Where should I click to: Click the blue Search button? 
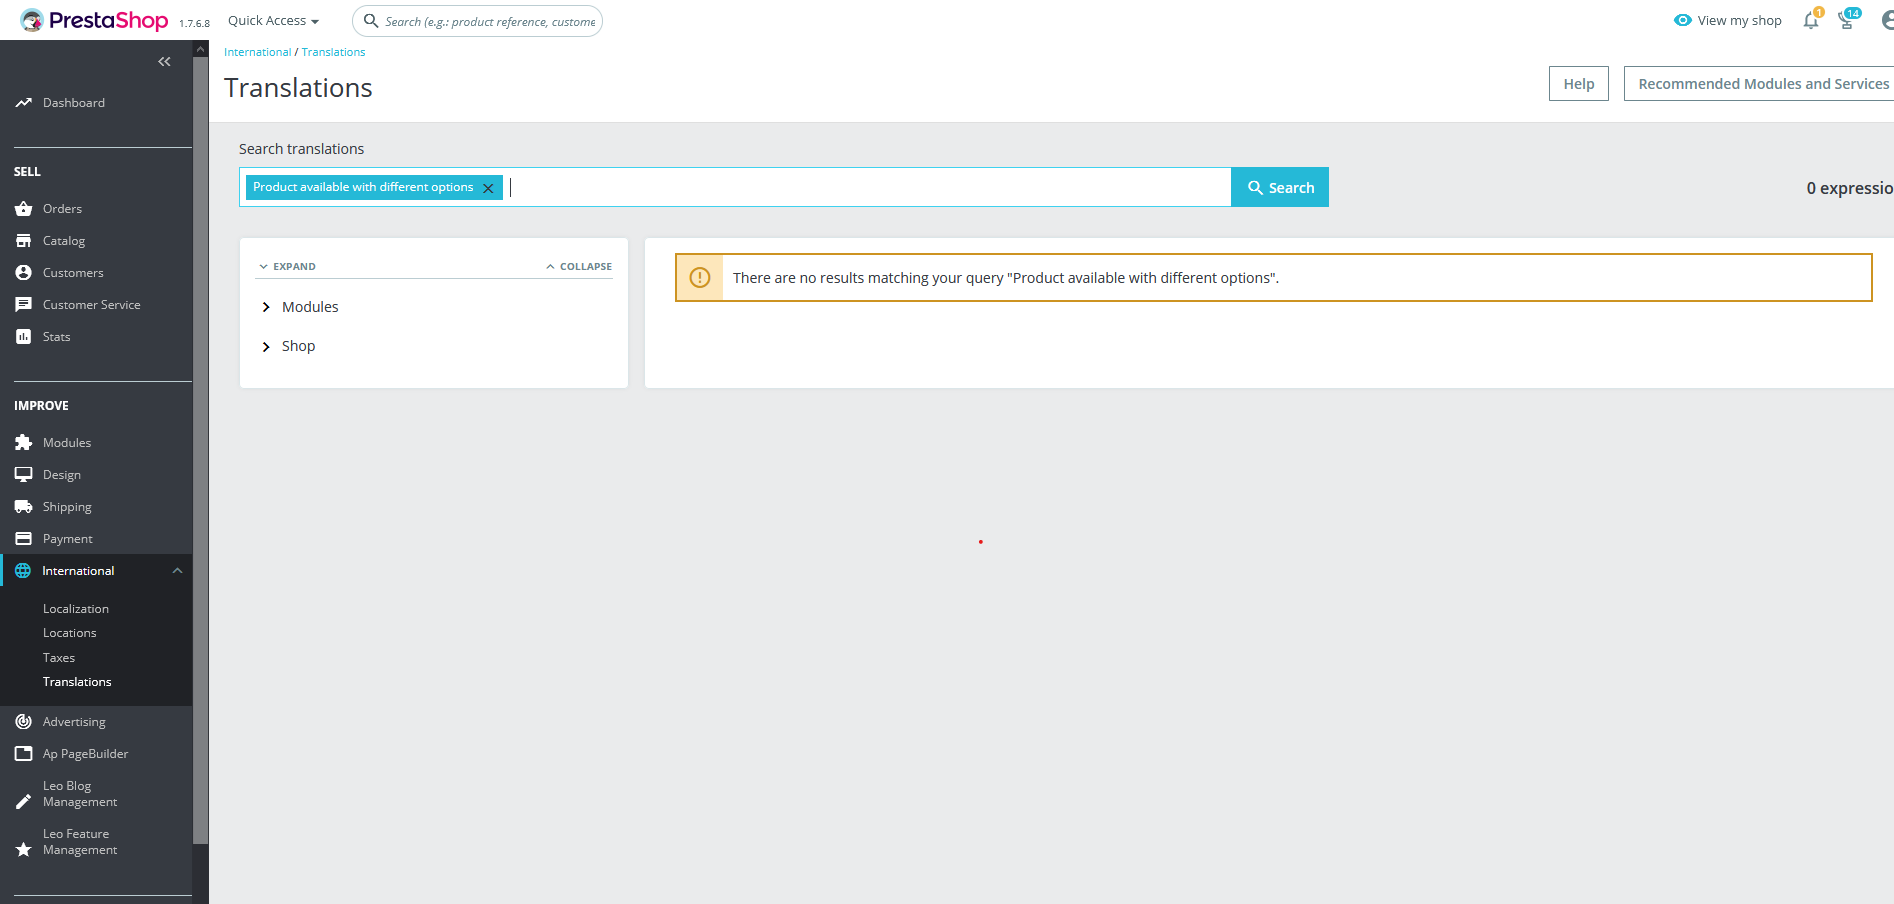pos(1280,187)
